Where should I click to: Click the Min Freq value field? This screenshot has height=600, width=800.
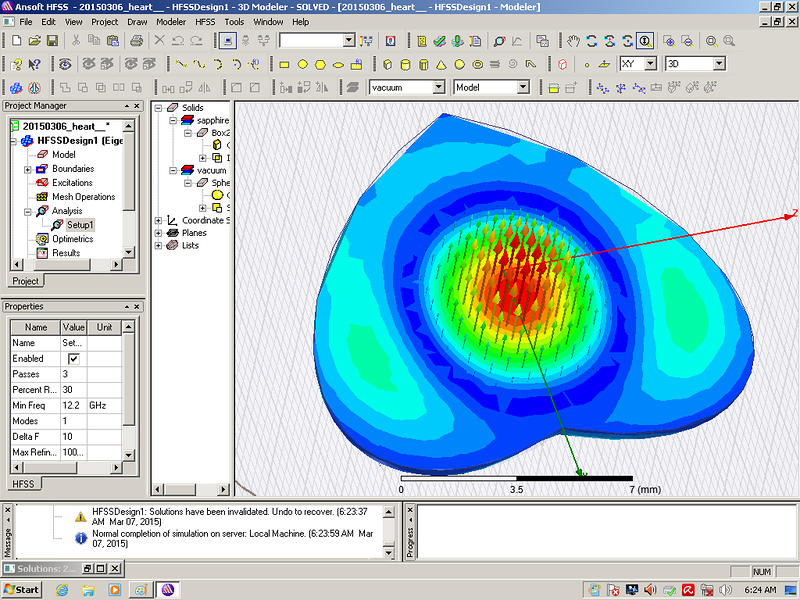coord(74,406)
